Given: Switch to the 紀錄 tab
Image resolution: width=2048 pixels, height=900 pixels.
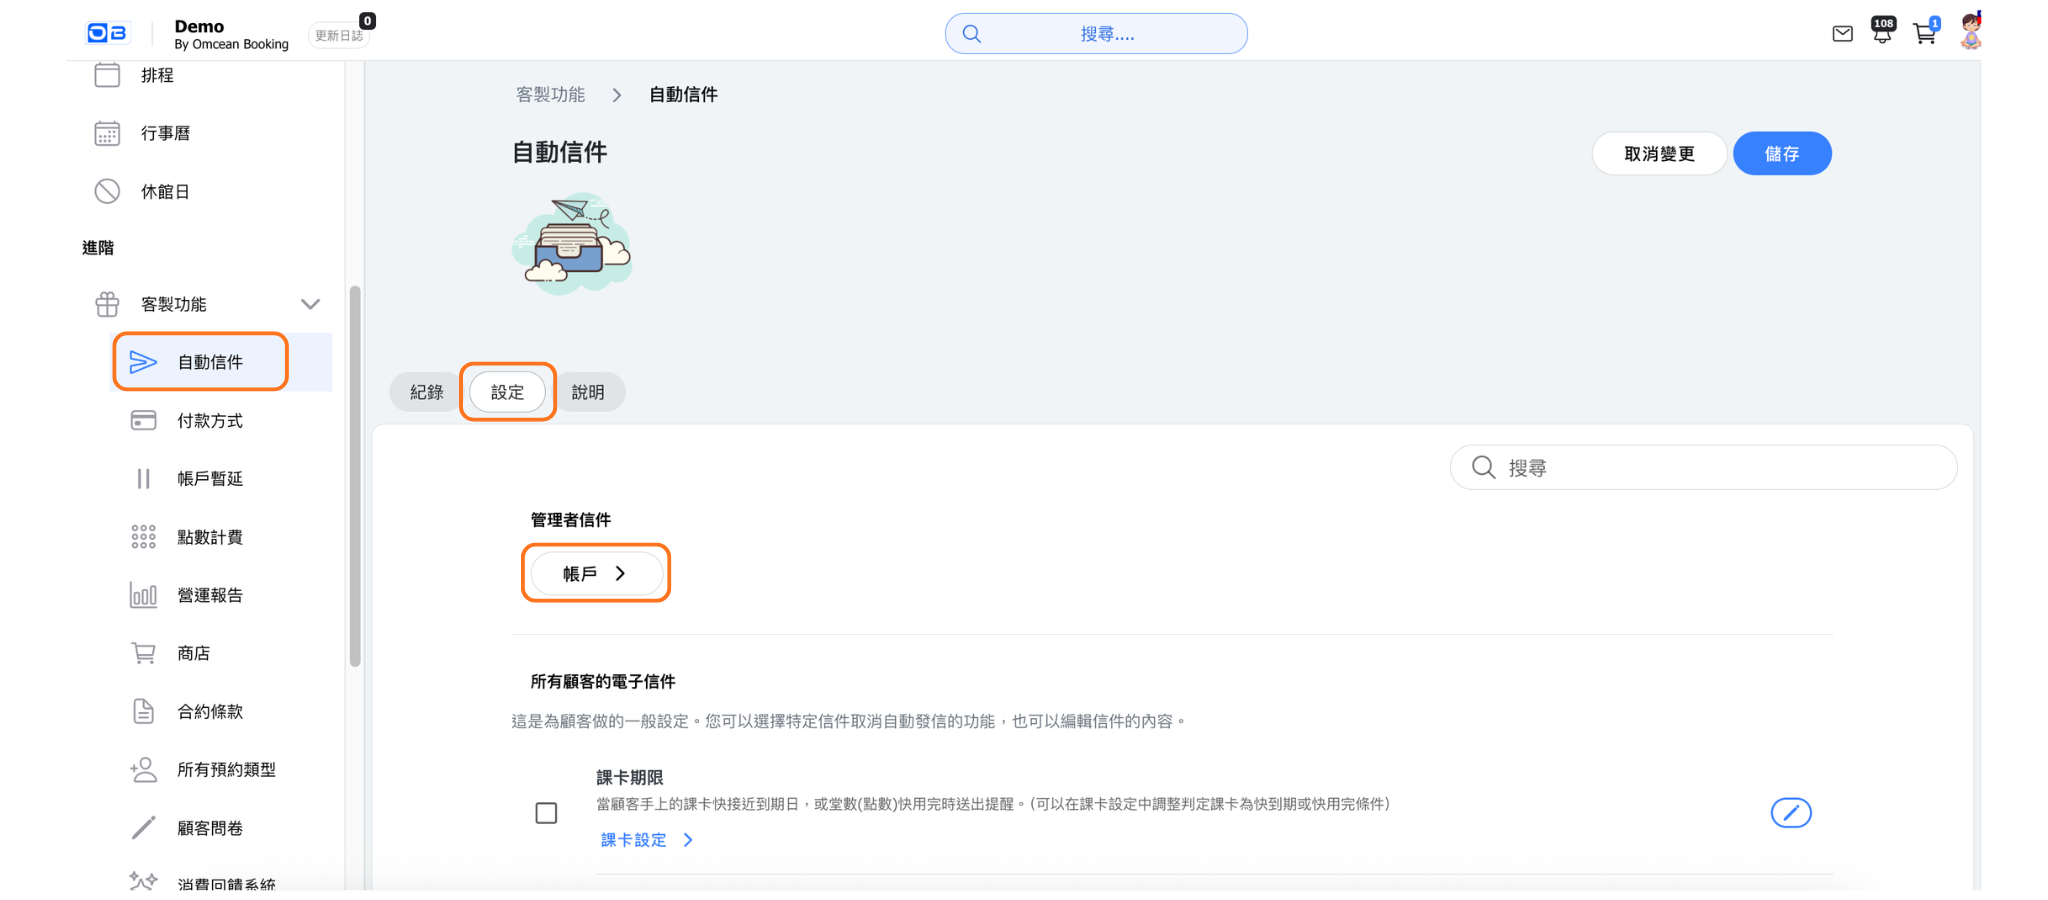Looking at the screenshot, I should click(x=426, y=392).
